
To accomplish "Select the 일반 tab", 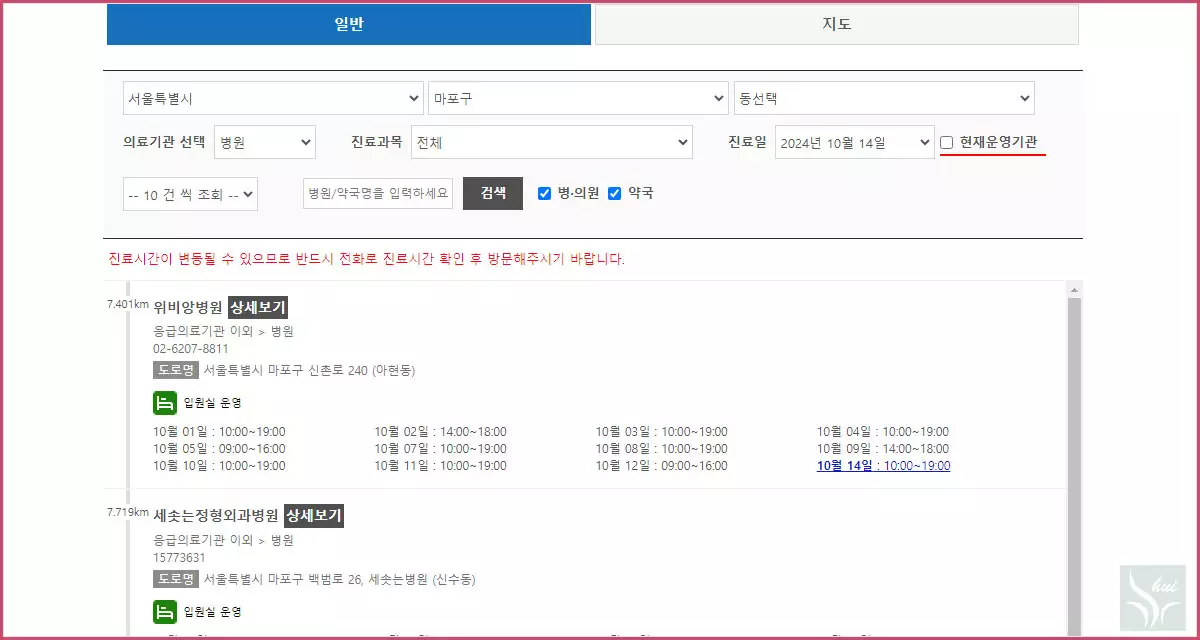I will point(349,24).
